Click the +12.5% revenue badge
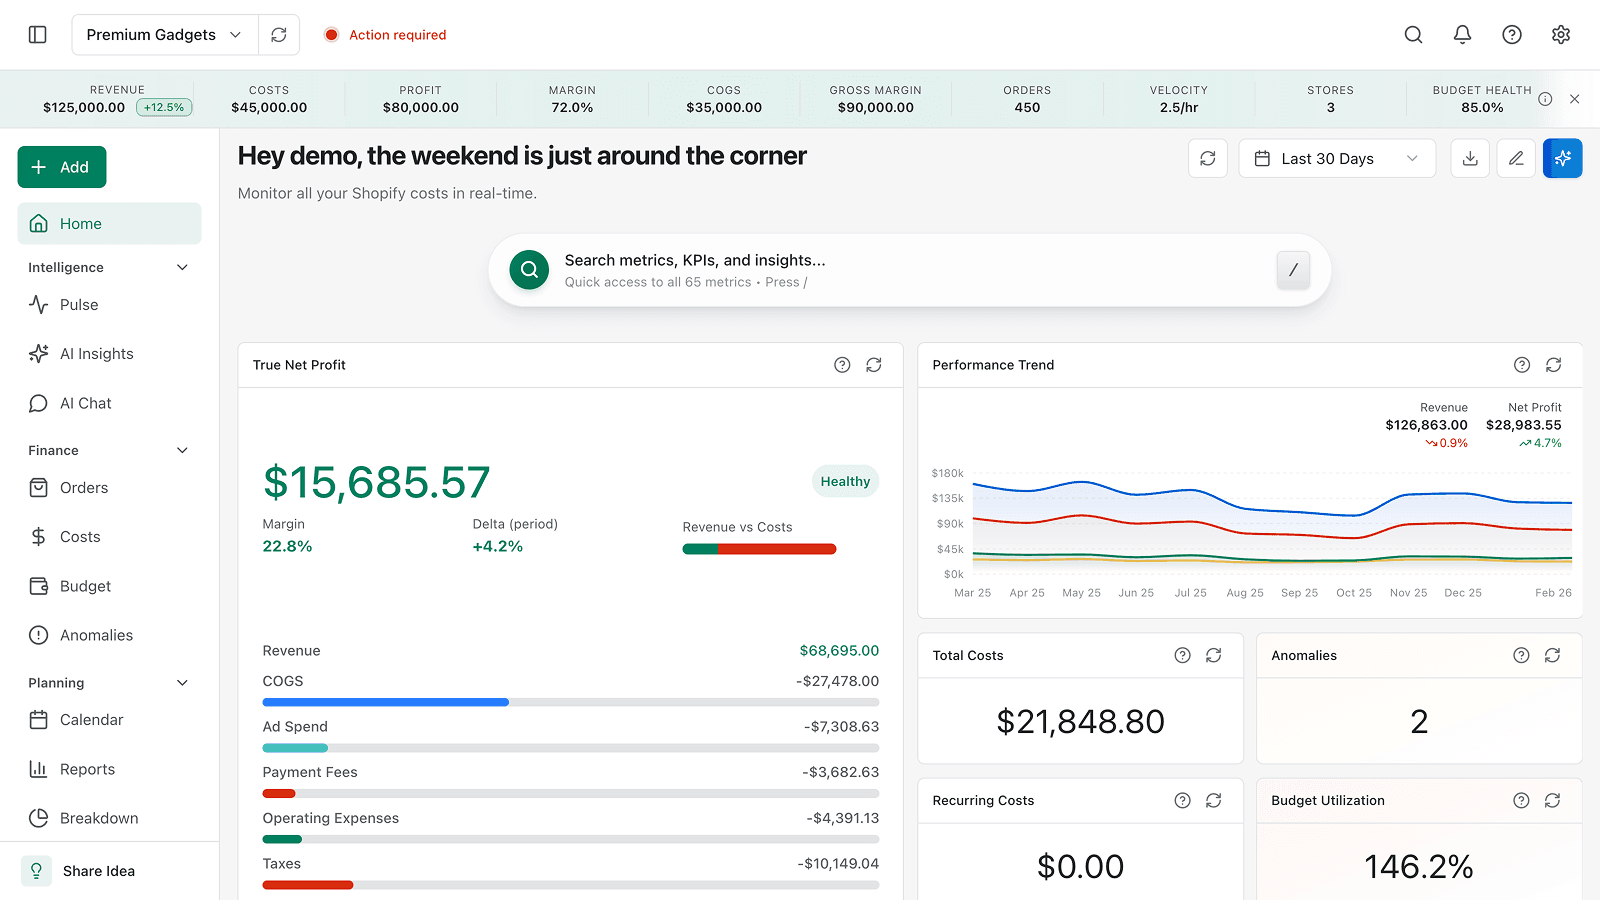 164,107
